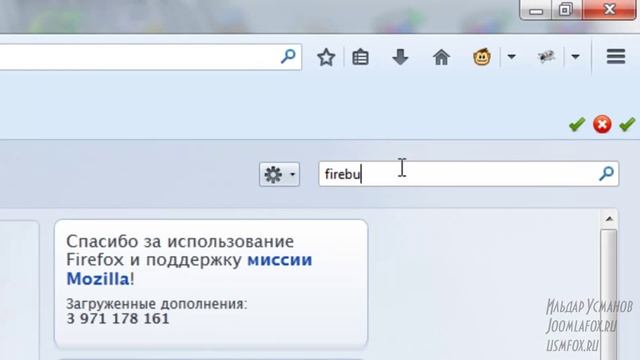Expand the monkey extension dropdown arrow
This screenshot has height=360, width=640.
511,57
